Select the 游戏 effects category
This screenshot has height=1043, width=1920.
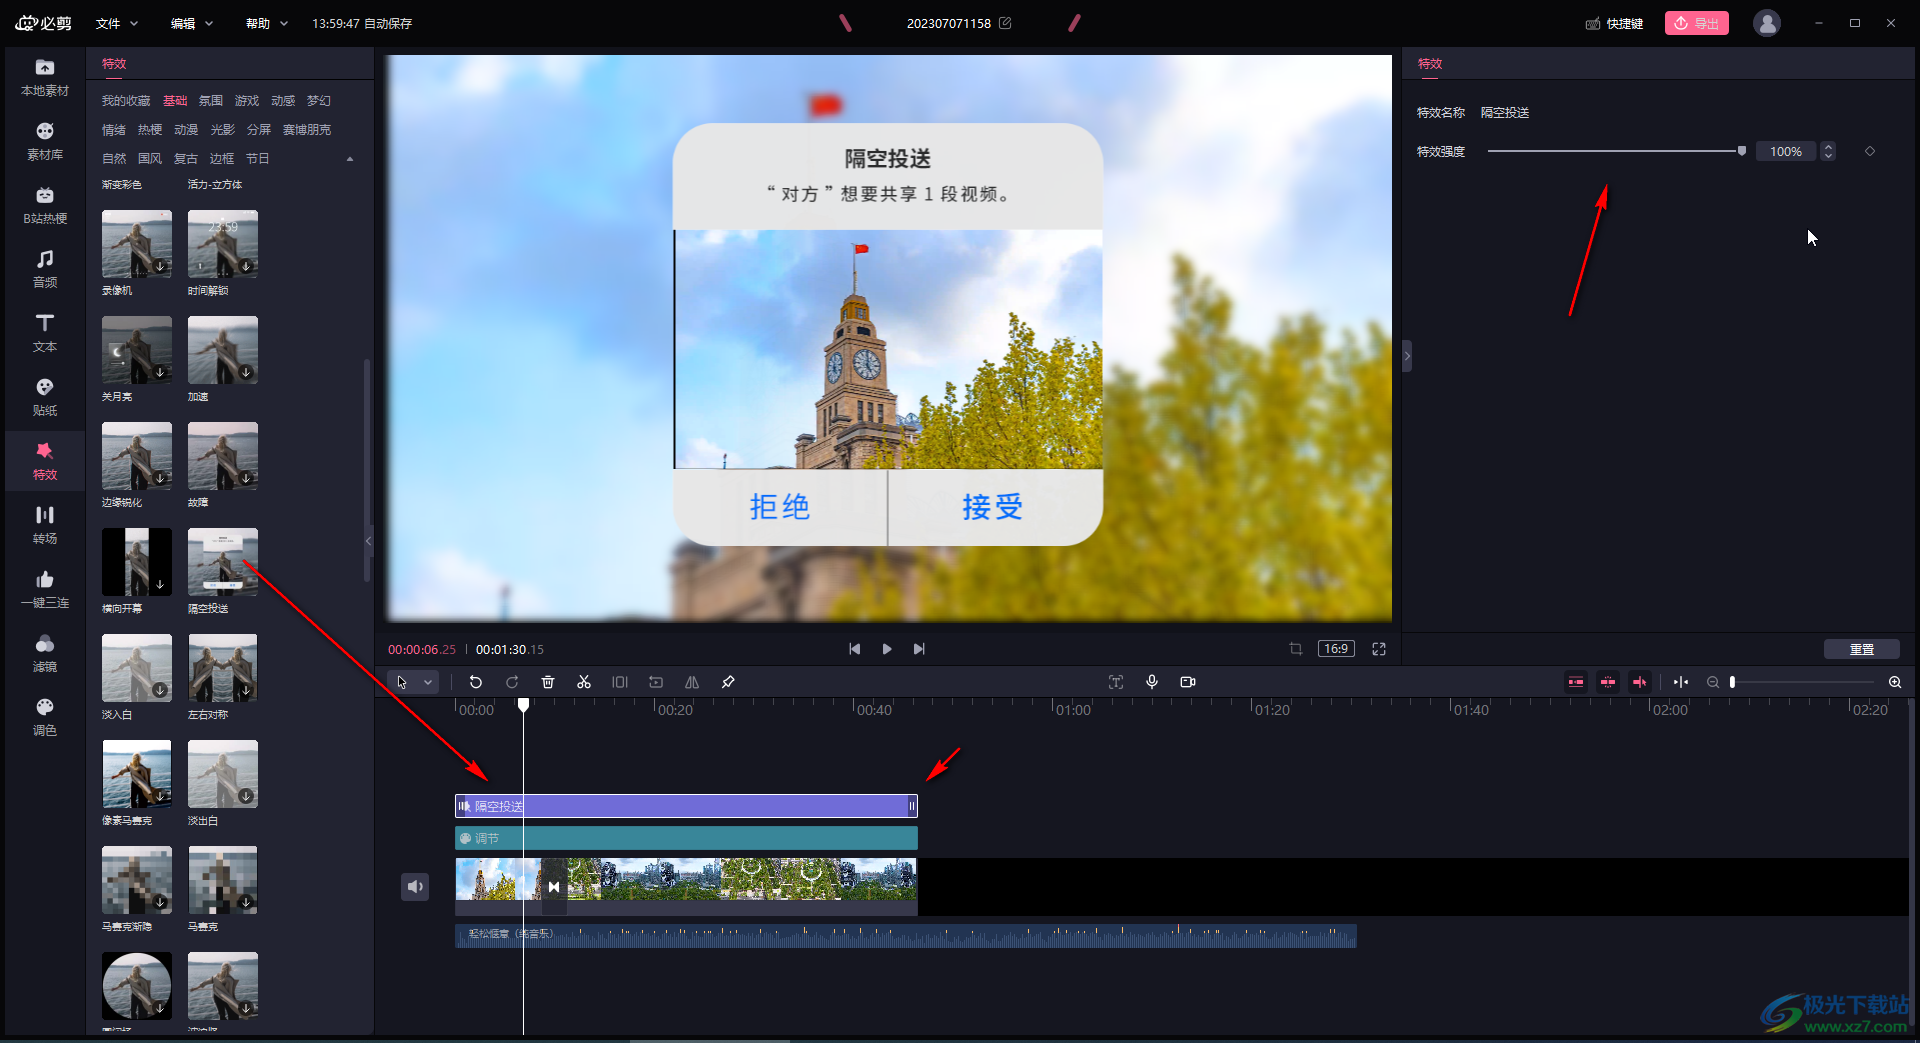(247, 101)
